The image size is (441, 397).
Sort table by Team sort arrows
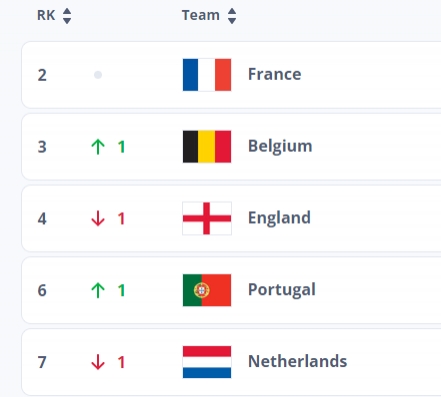(232, 16)
